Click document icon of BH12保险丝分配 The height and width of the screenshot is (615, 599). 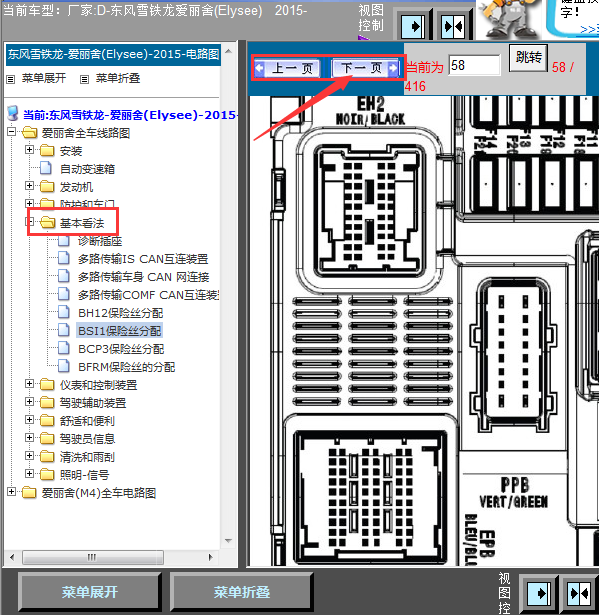[64, 312]
